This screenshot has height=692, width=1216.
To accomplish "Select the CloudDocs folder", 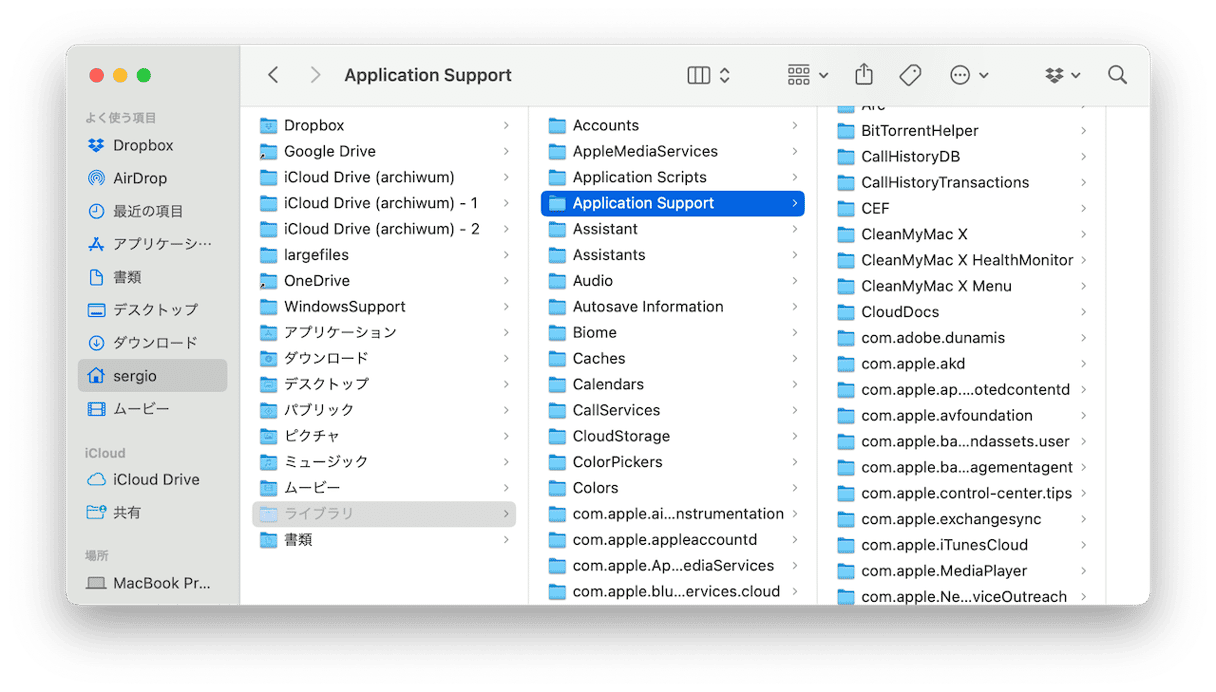I will 962,312.
